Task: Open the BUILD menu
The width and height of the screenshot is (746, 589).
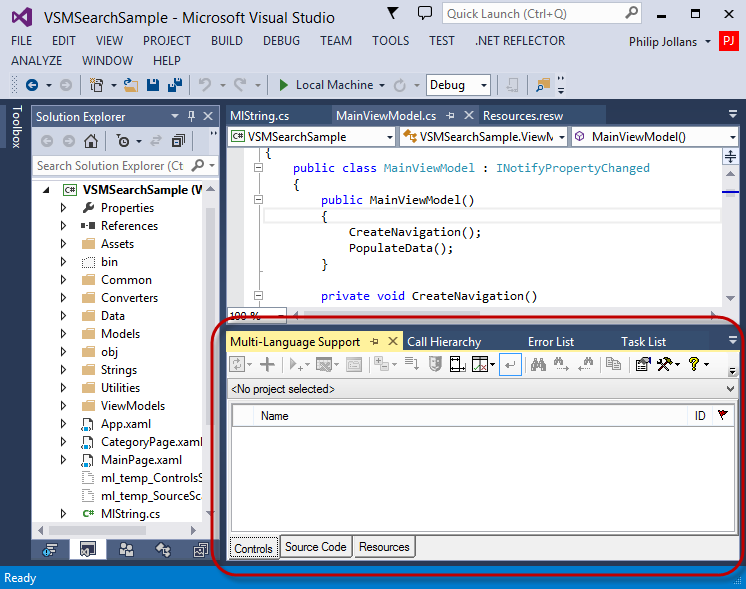Action: click(227, 41)
